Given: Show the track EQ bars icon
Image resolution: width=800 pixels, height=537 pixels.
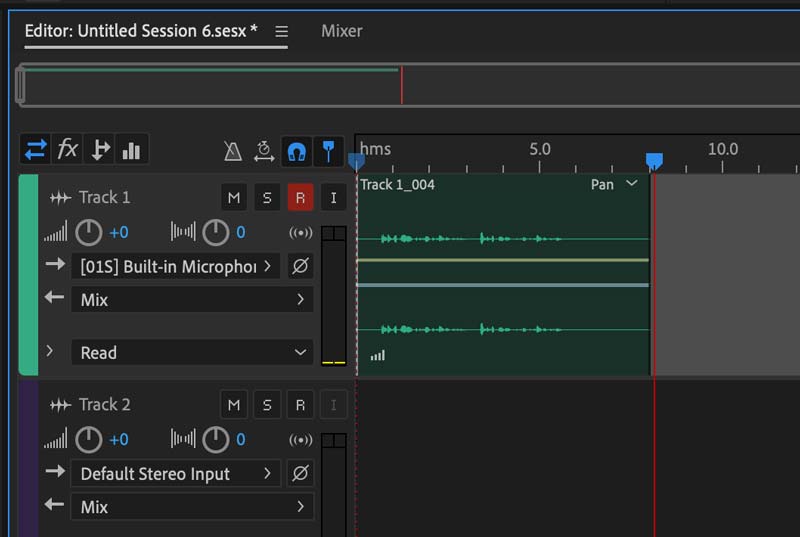Looking at the screenshot, I should pyautogui.click(x=131, y=150).
